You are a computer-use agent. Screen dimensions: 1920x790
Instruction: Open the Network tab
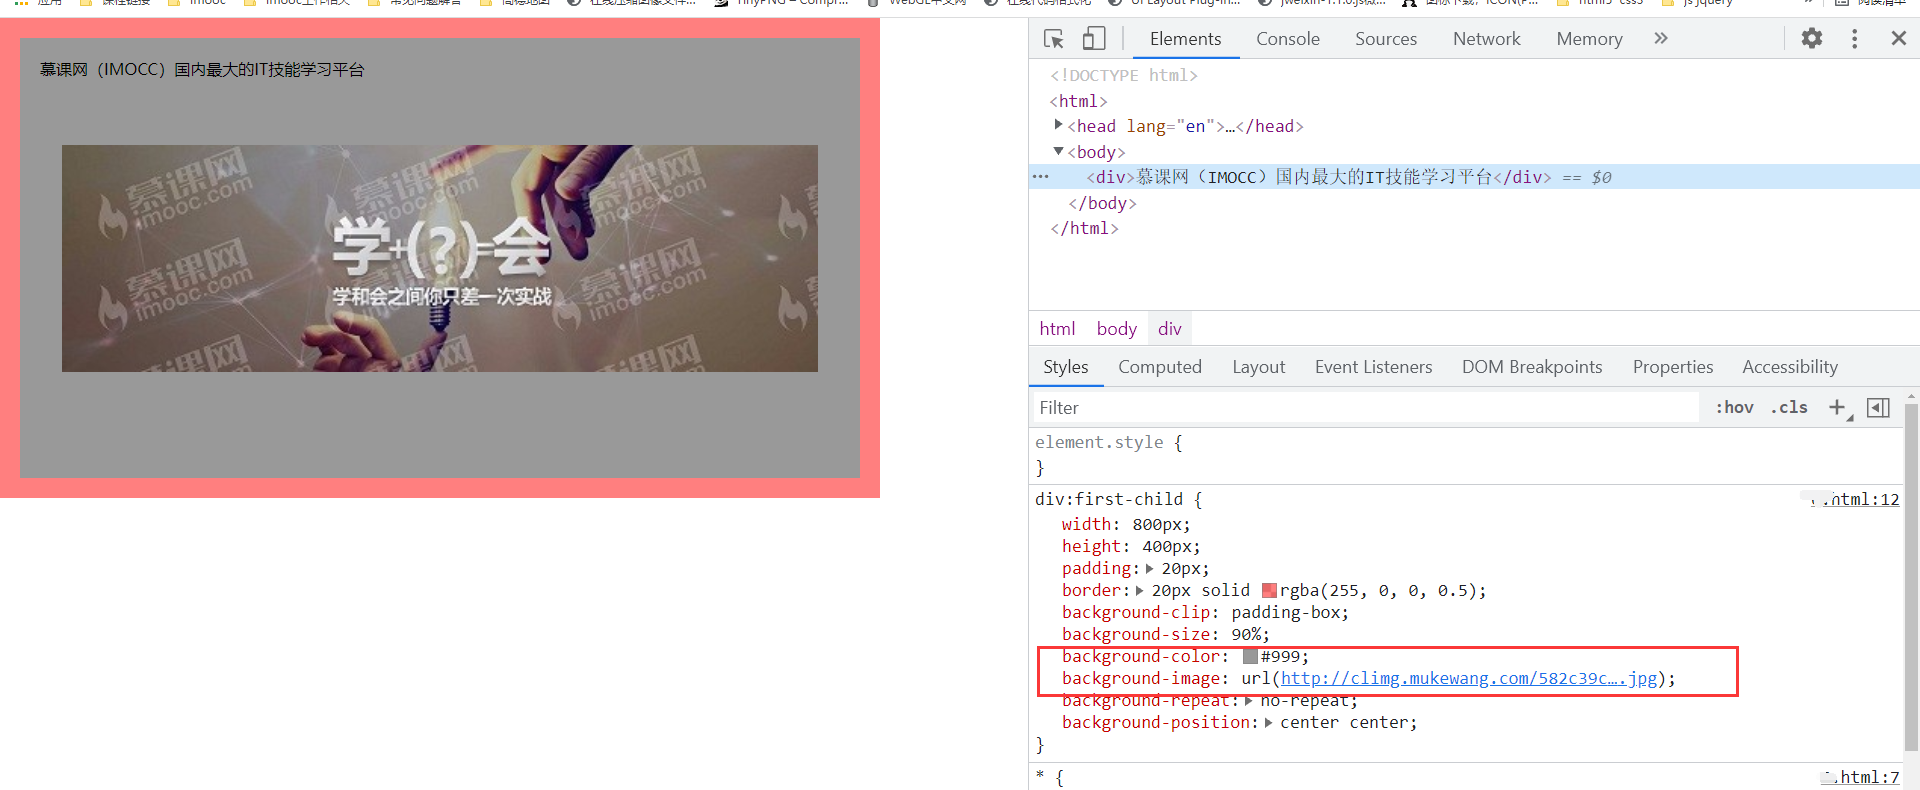coord(1486,39)
